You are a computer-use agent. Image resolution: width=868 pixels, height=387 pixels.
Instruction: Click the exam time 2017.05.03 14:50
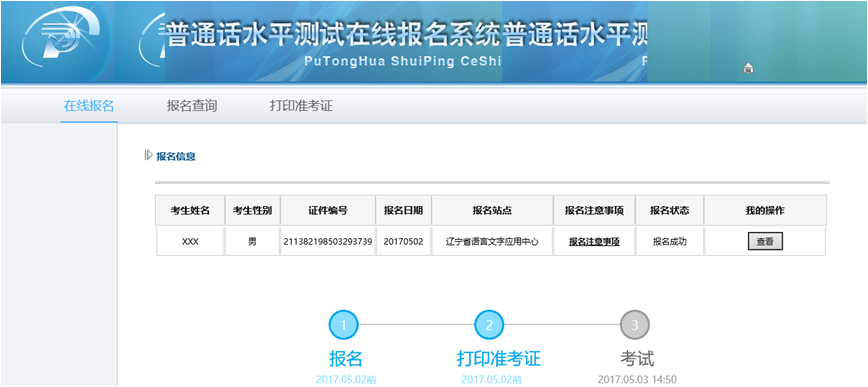pos(637,380)
